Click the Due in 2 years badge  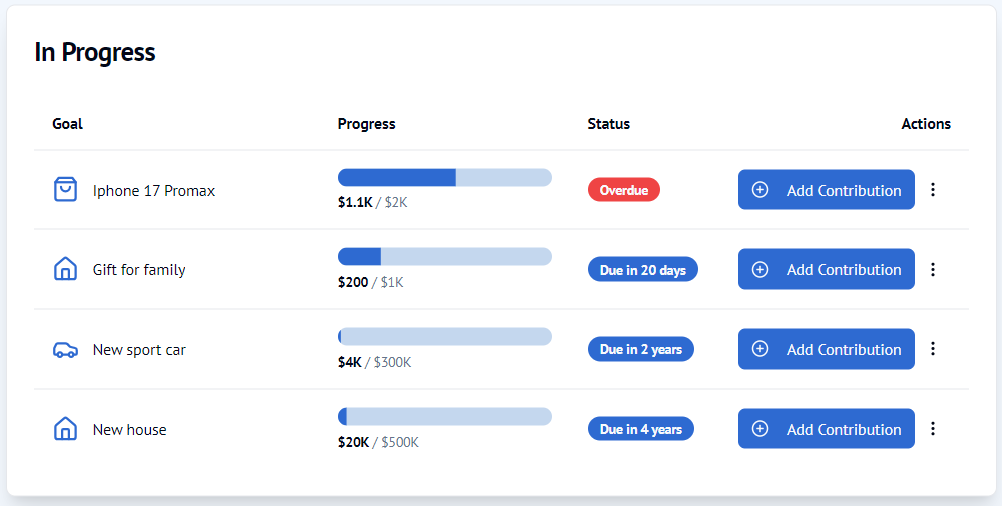pos(640,350)
